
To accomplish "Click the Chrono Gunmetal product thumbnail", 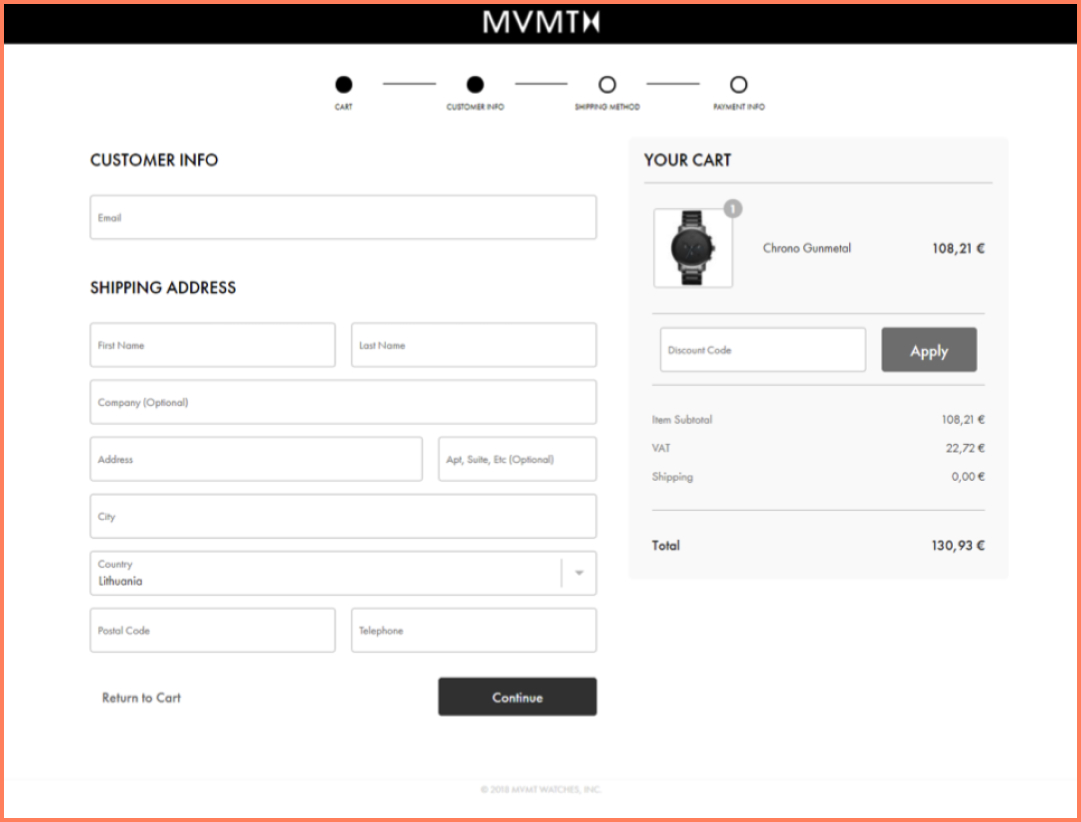I will coord(693,248).
